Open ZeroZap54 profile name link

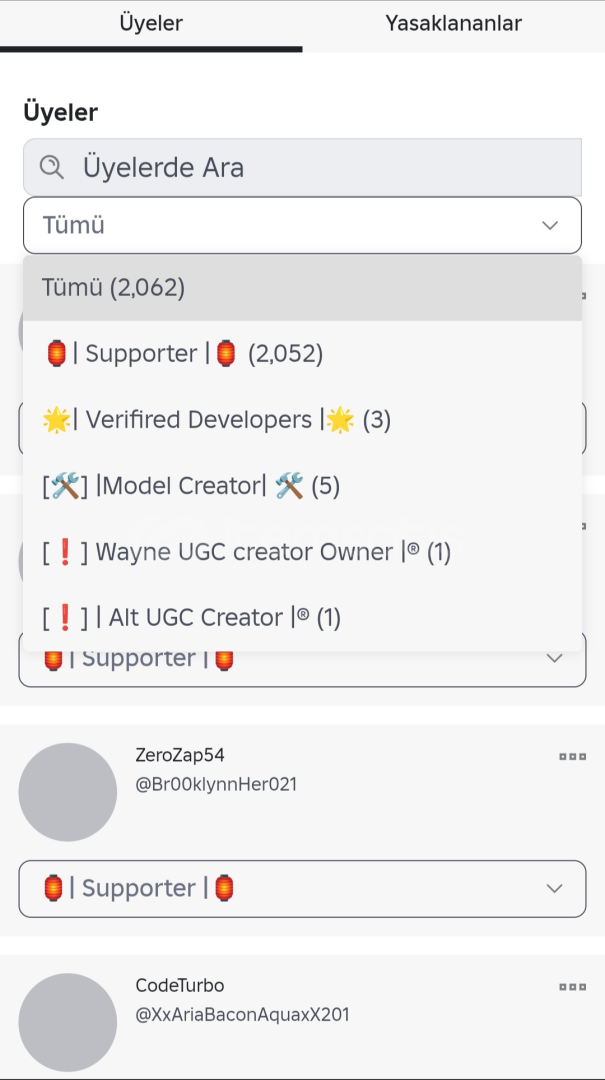tap(180, 756)
